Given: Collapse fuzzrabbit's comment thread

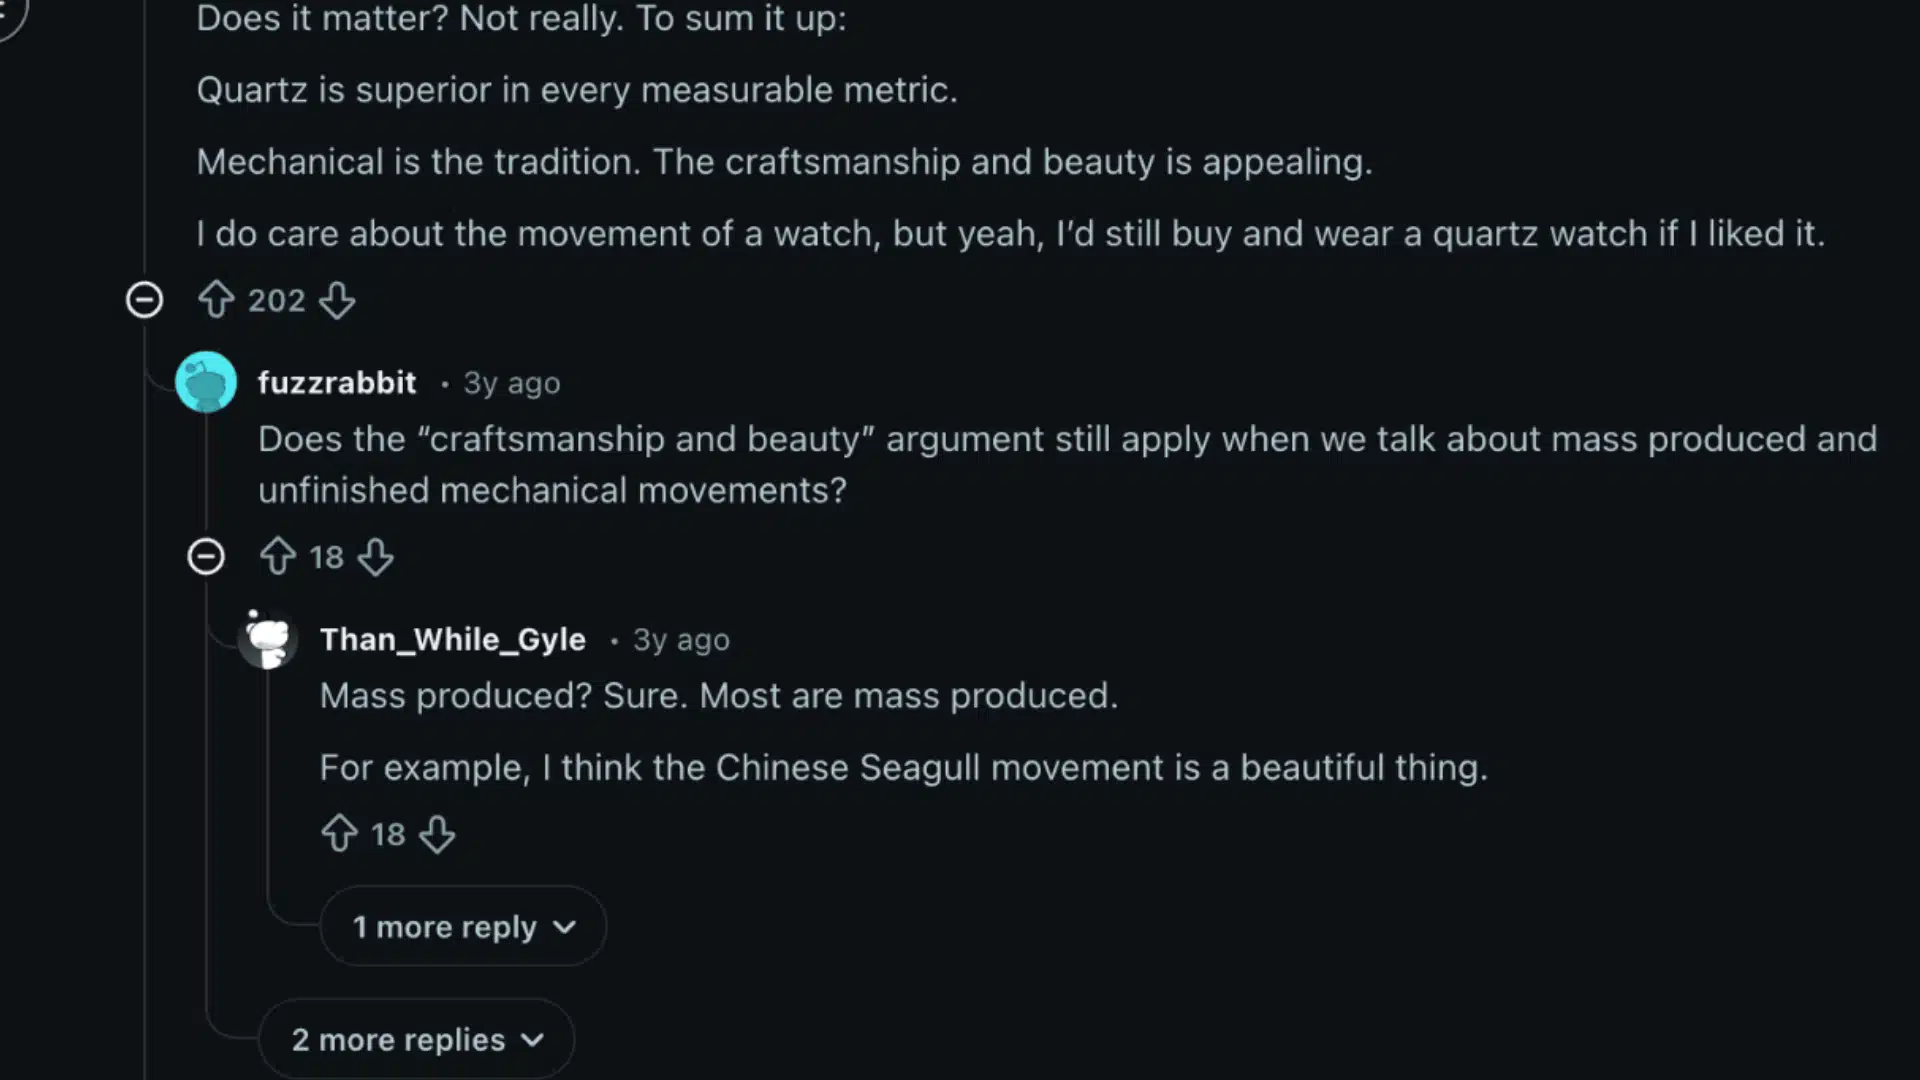Looking at the screenshot, I should coord(206,557).
